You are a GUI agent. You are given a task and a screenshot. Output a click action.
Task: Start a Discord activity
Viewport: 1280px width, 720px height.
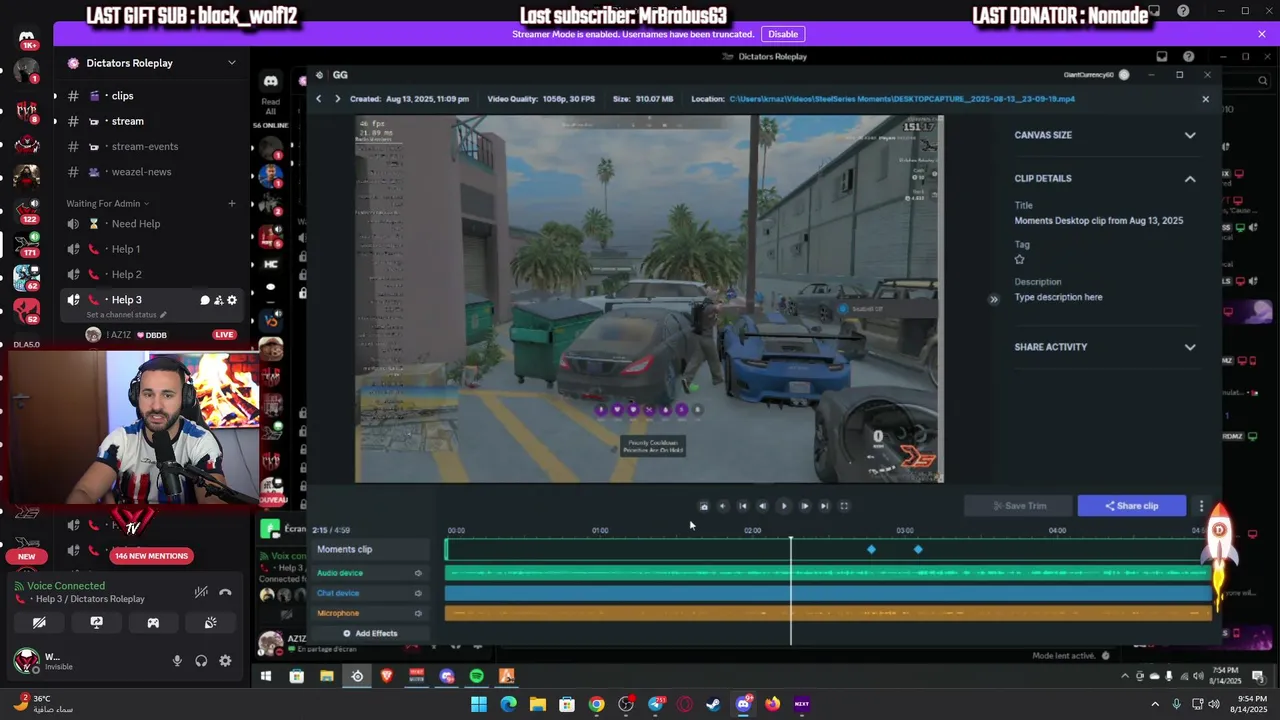pos(153,622)
